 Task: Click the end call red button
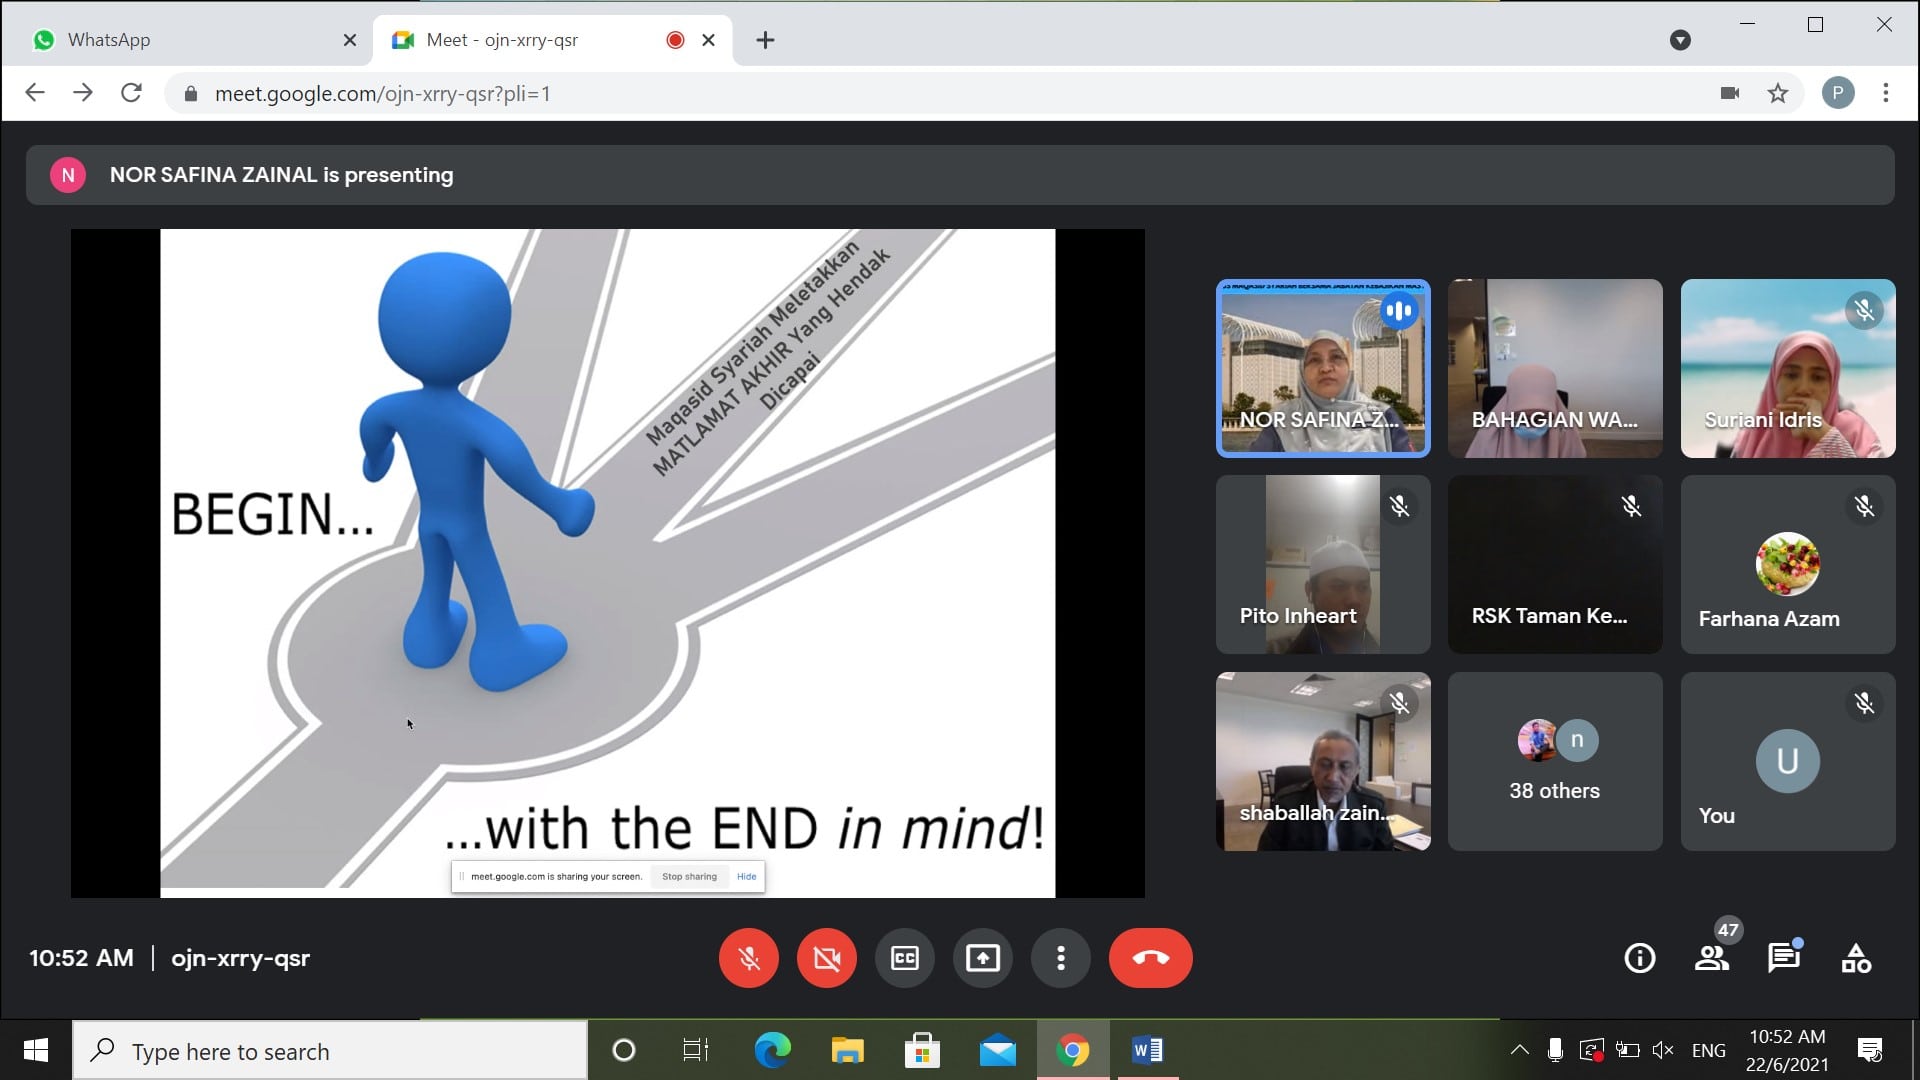tap(1150, 957)
